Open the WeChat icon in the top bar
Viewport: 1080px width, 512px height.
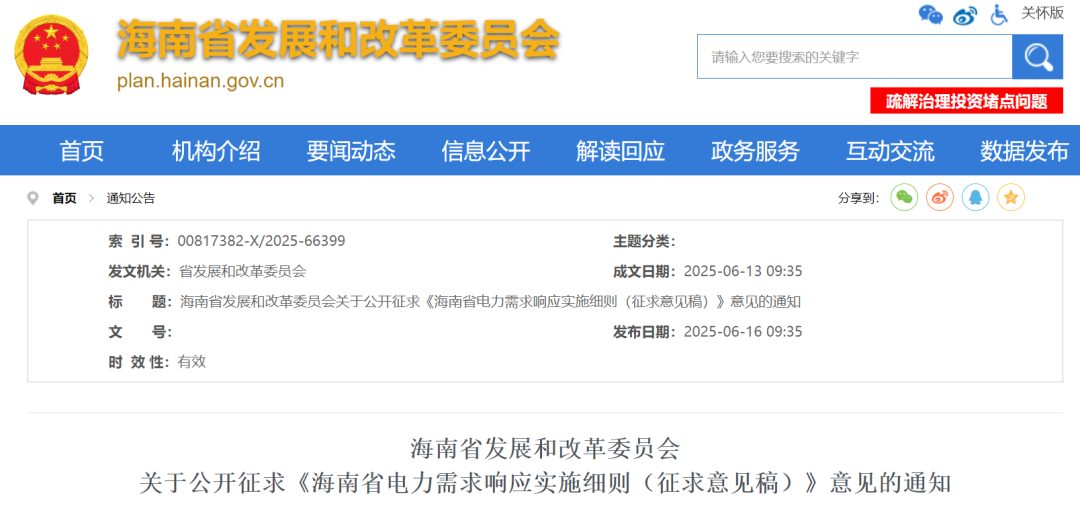pyautogui.click(x=931, y=14)
